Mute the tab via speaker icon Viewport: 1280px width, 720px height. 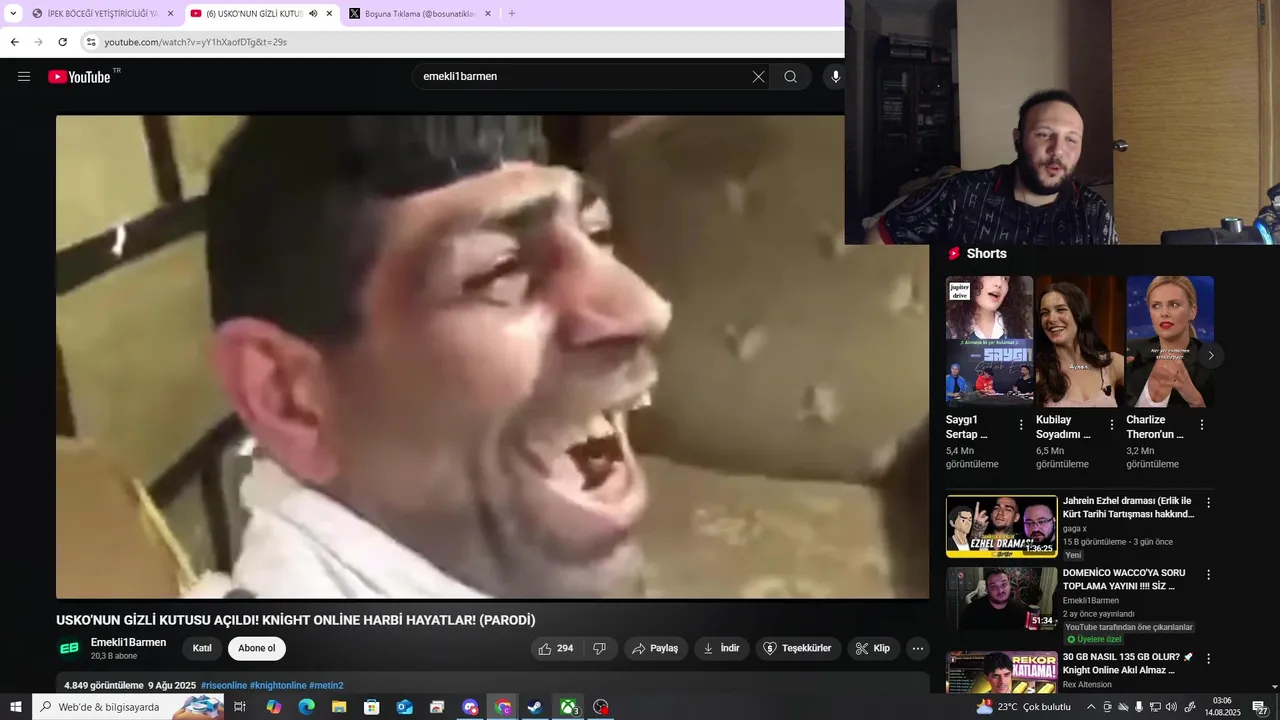(313, 14)
